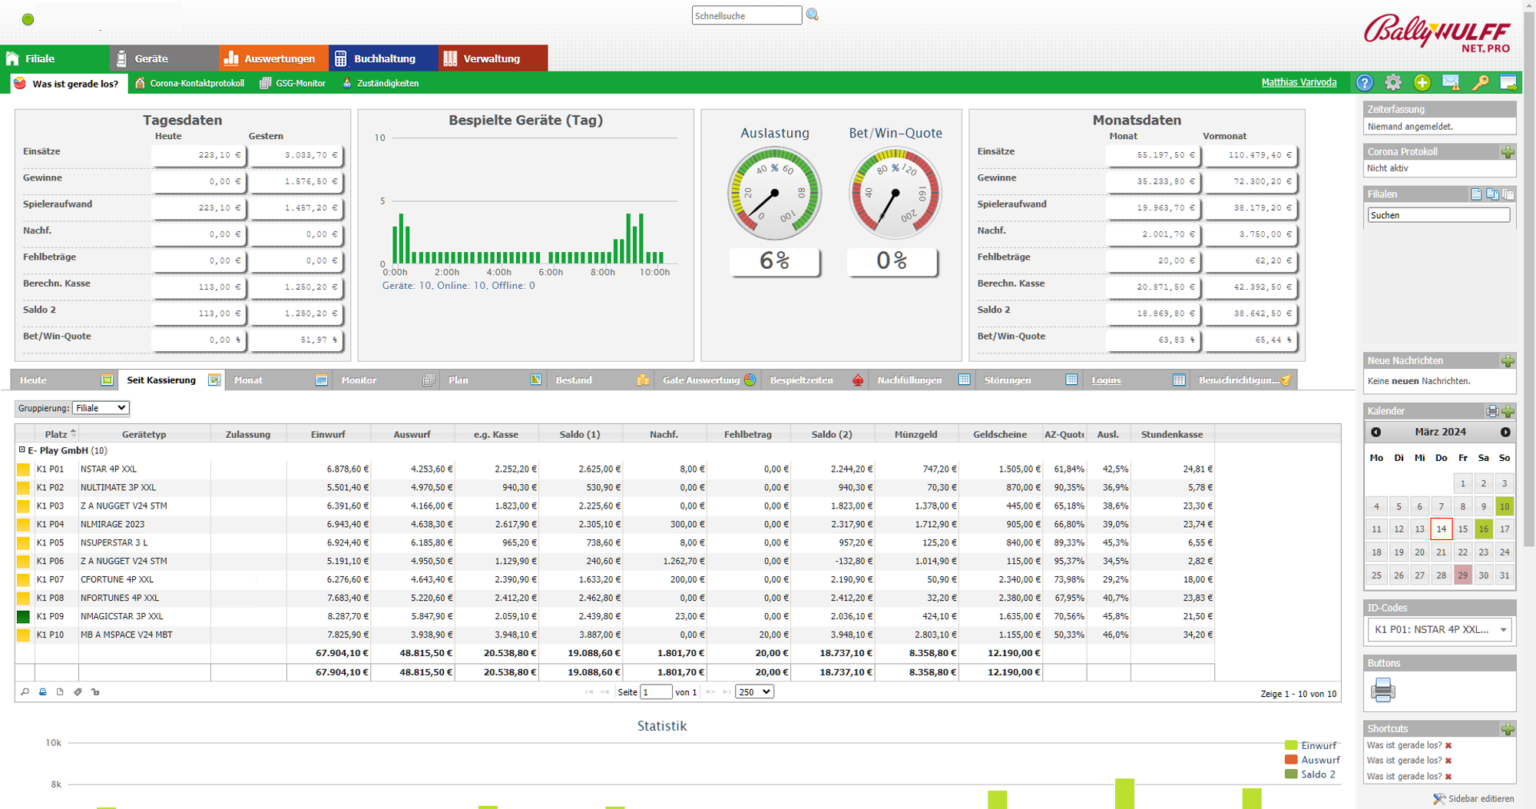The height and width of the screenshot is (809, 1536).
Task: Click the blue help question mark icon
Action: click(1364, 83)
